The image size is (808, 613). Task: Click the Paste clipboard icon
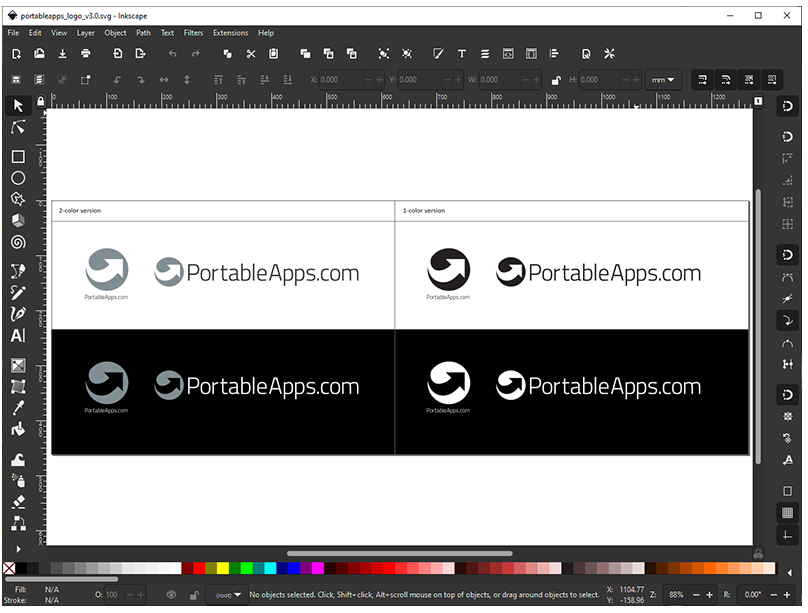click(x=274, y=54)
